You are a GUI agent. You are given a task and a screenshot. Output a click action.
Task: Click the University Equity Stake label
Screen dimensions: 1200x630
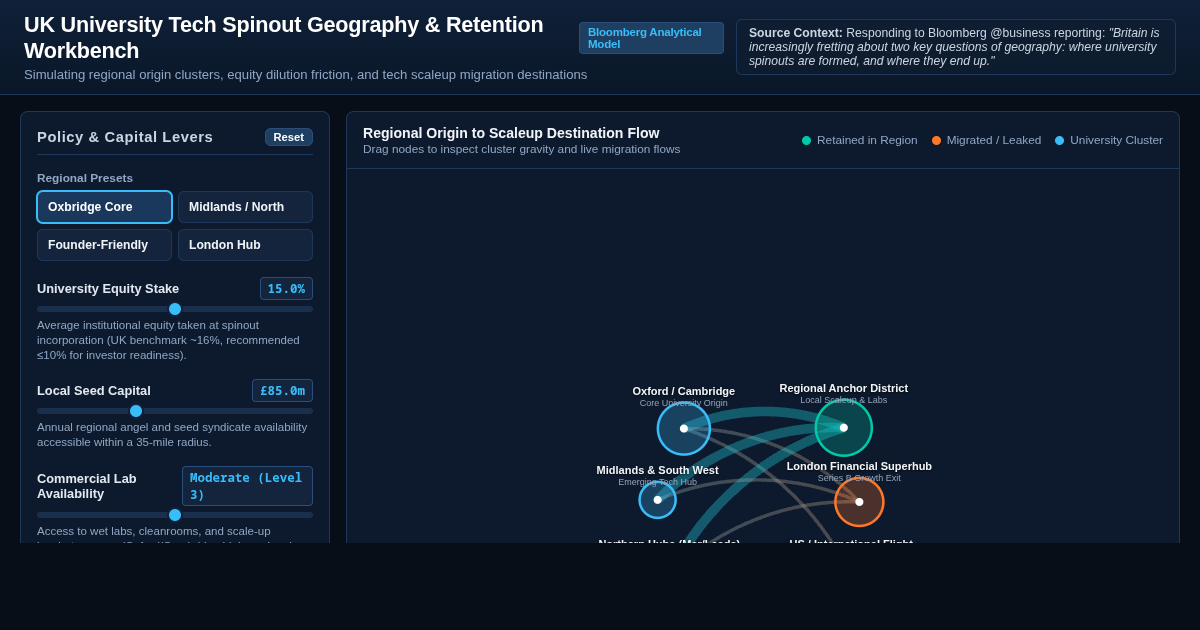coord(108,289)
